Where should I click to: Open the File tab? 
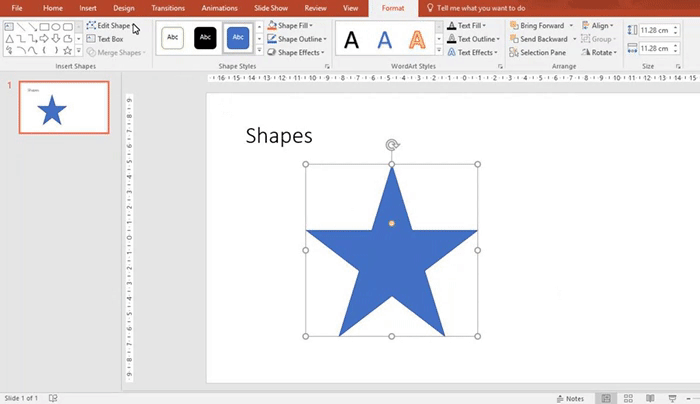[17, 8]
